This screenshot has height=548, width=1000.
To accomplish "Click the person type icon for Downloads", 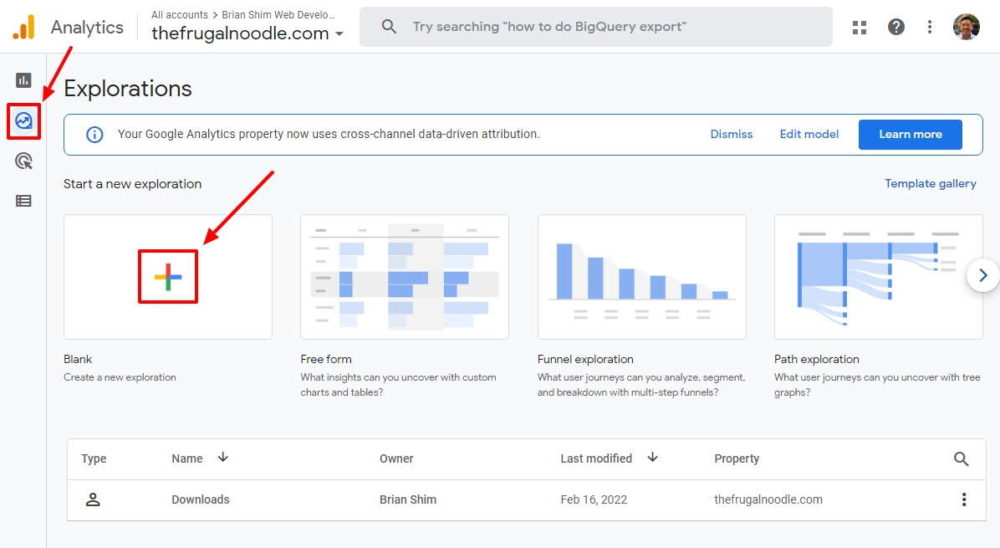I will pos(93,500).
